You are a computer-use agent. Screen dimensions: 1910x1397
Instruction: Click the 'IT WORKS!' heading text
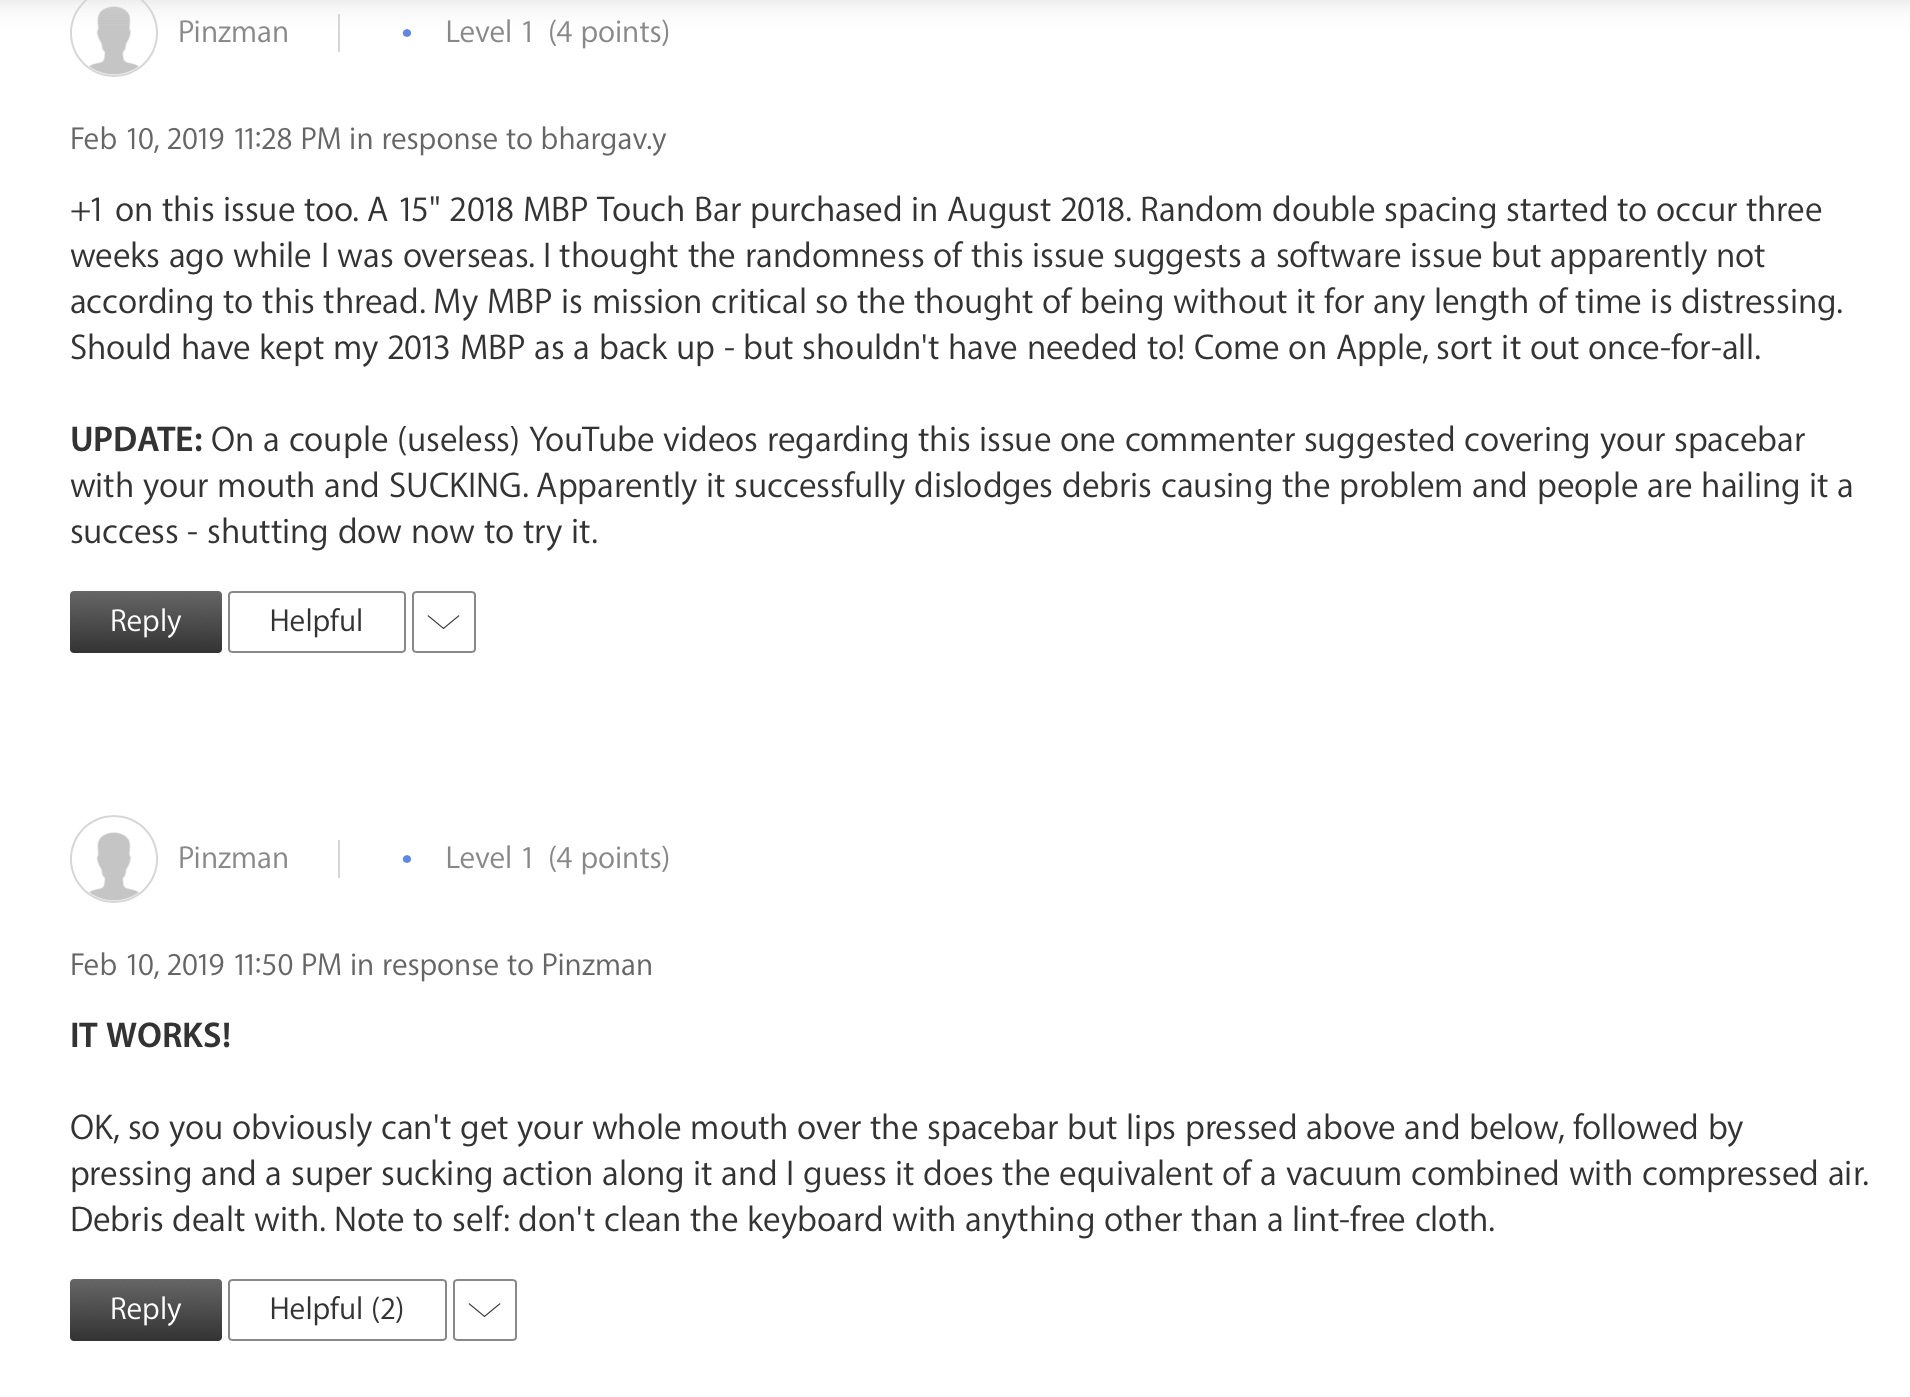point(151,1036)
